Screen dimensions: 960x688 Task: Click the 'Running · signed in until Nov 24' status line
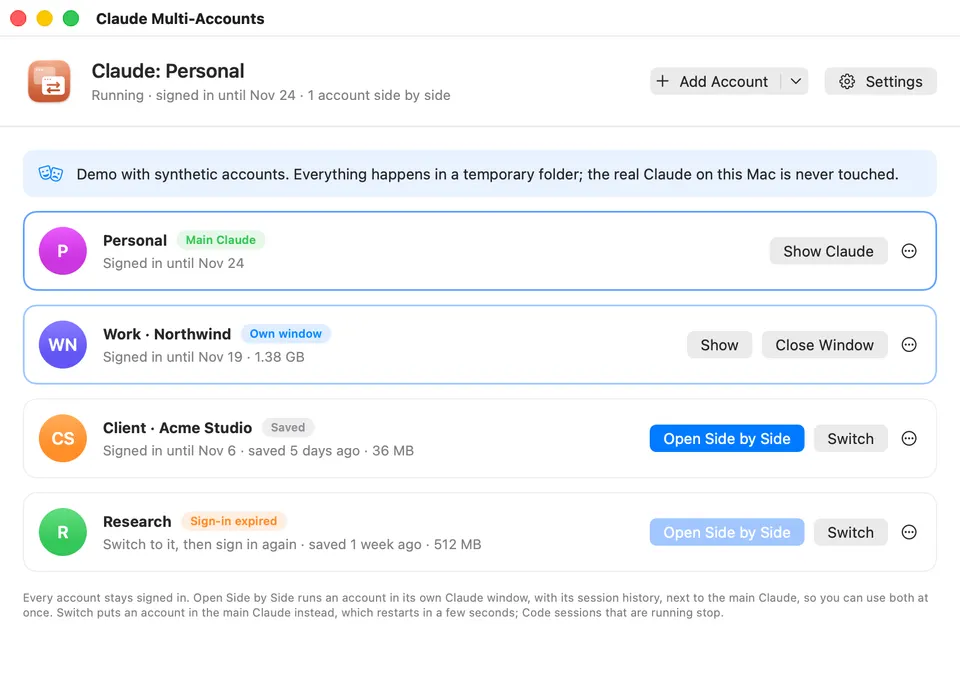click(271, 95)
